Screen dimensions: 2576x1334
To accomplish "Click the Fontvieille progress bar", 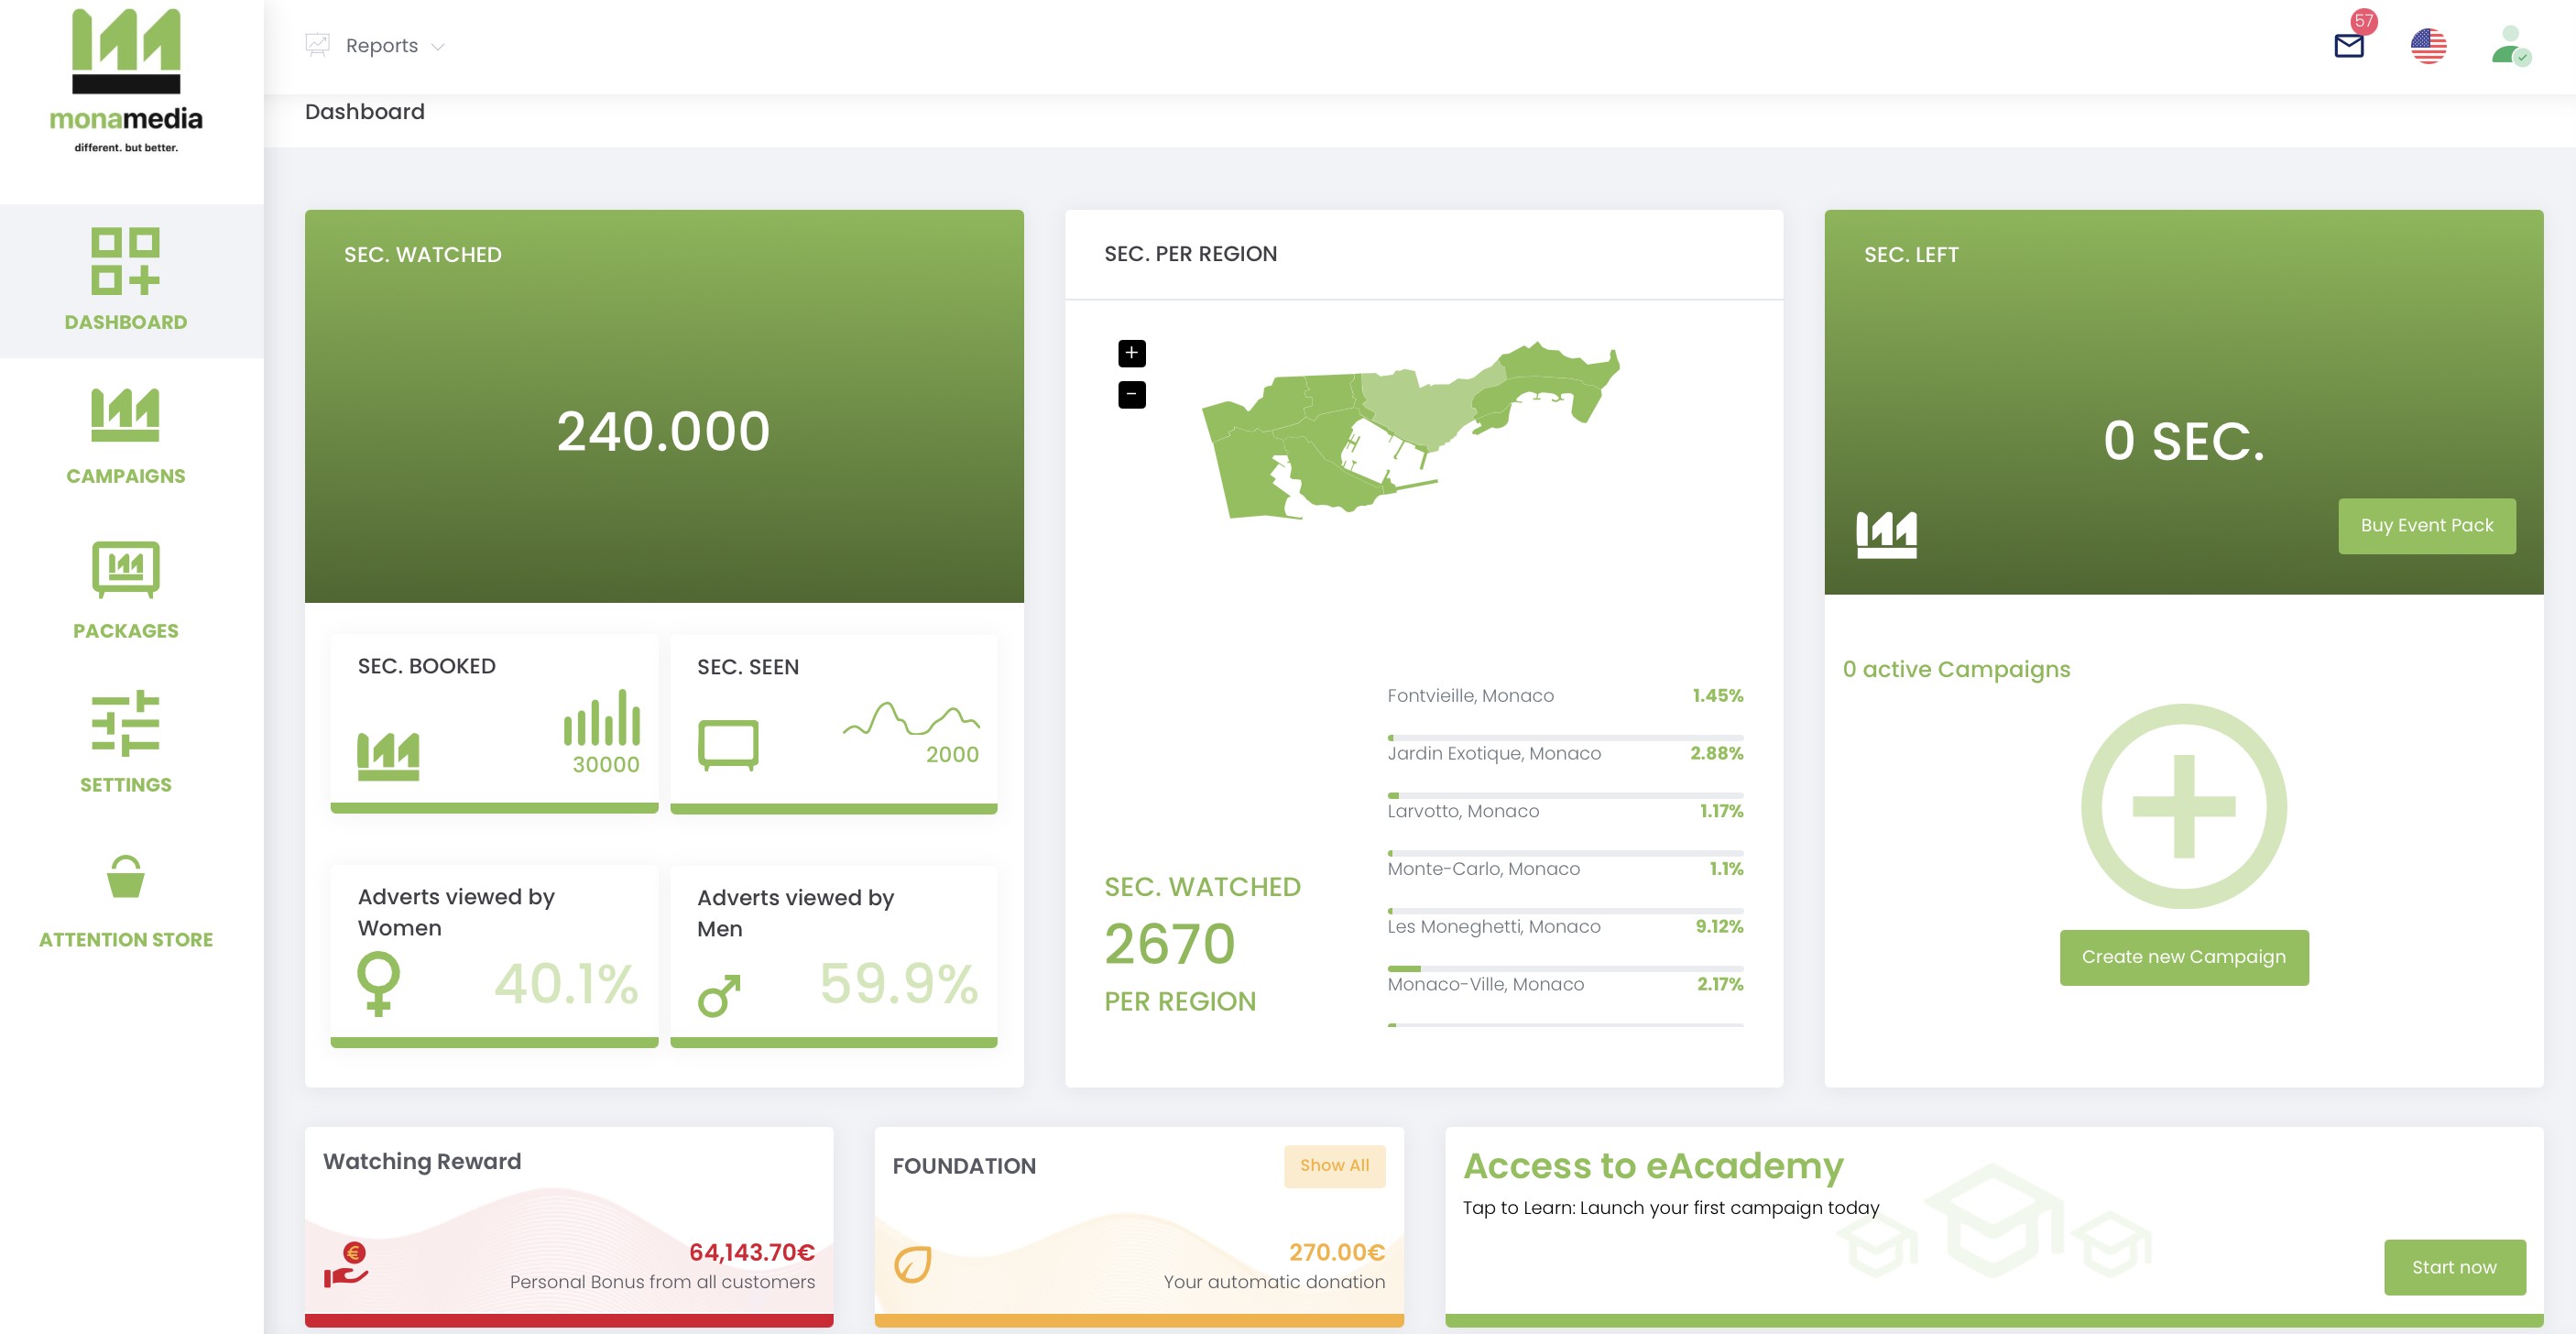I will (x=1565, y=738).
